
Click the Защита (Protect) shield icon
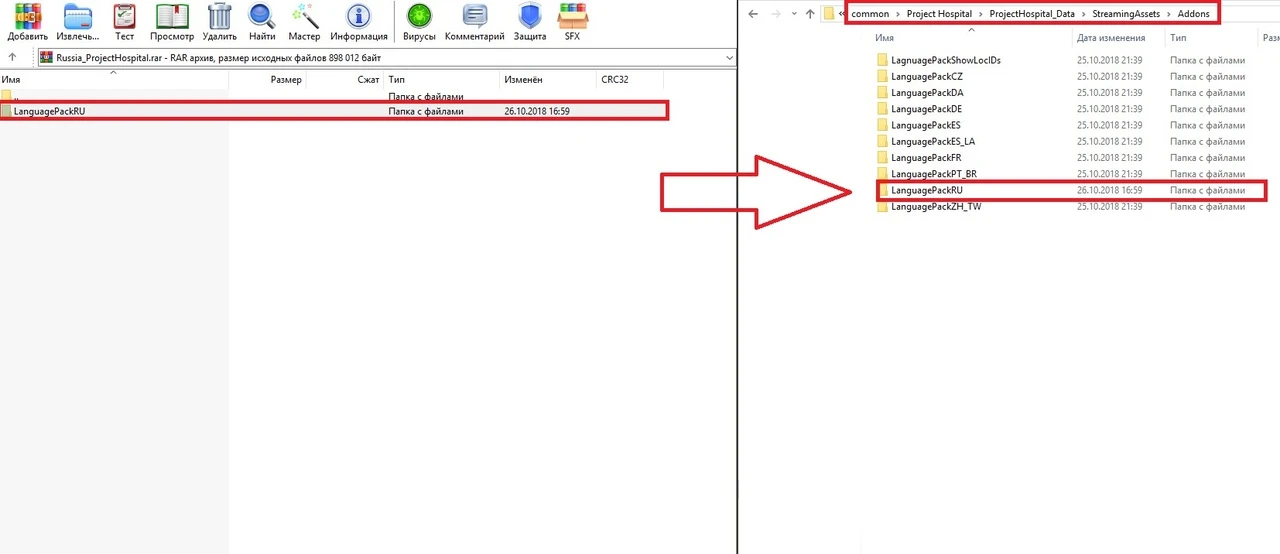tap(530, 22)
